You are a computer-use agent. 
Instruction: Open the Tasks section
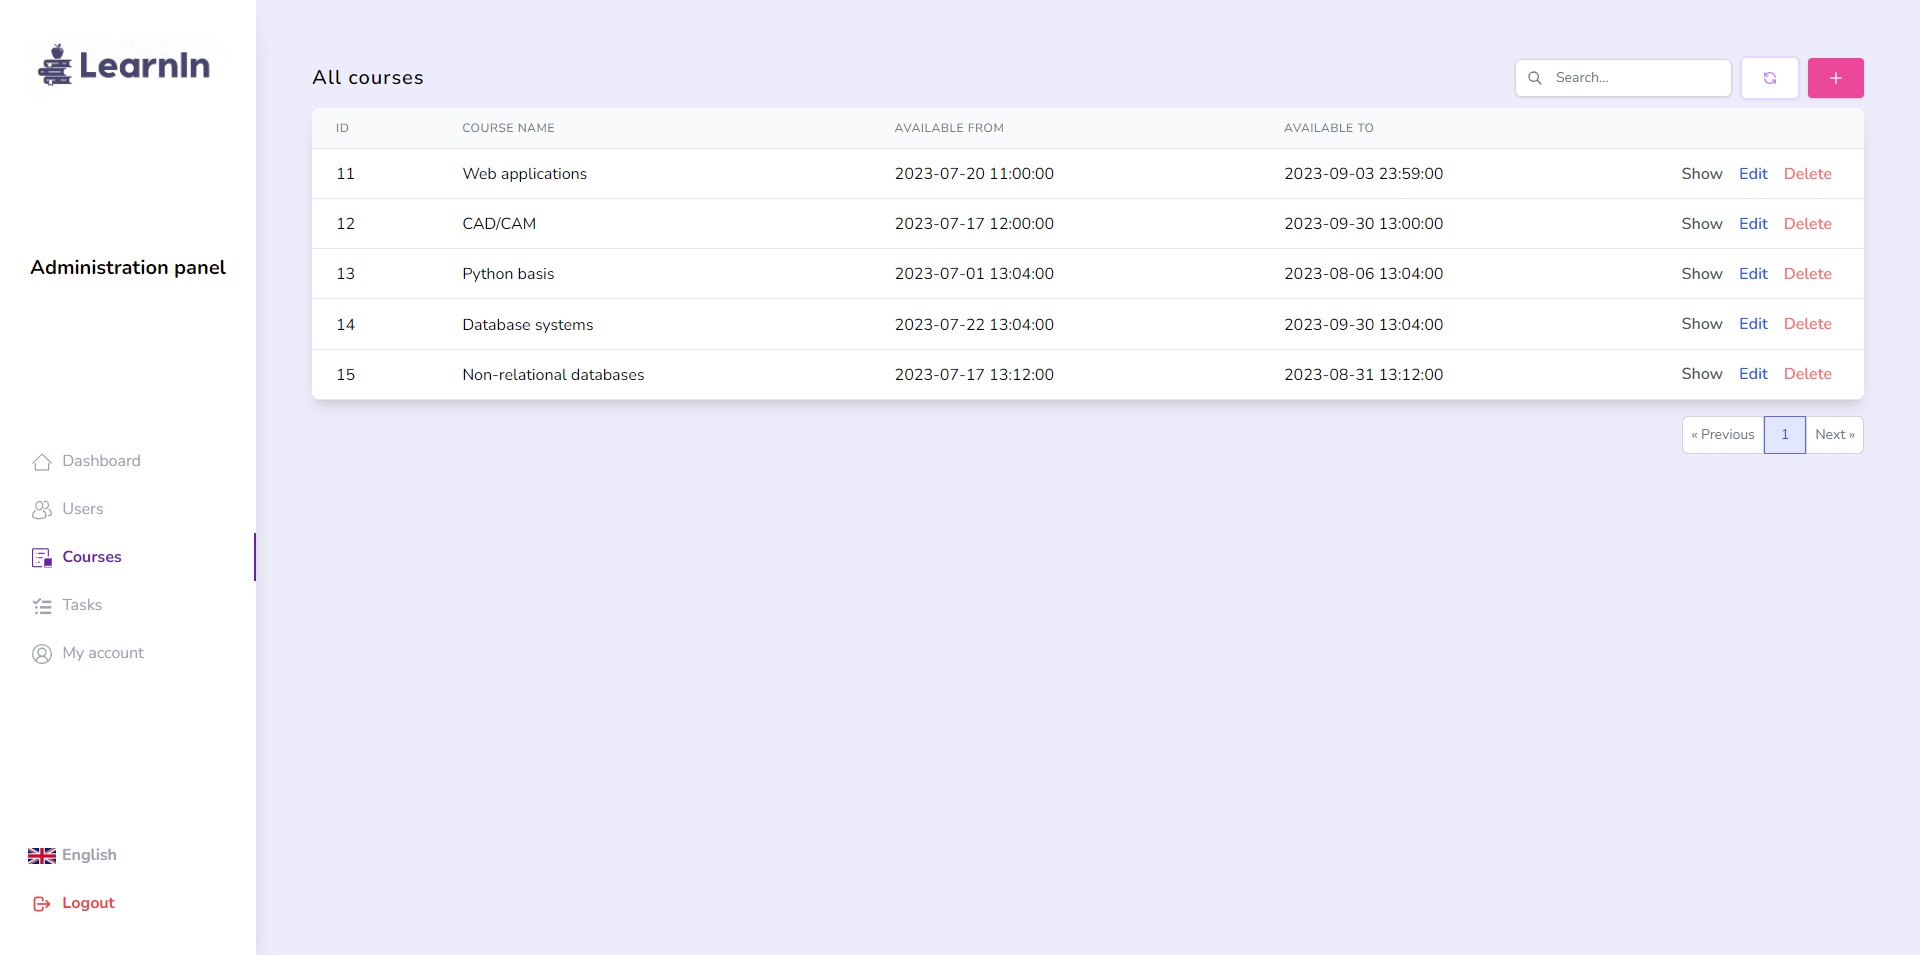[x=82, y=605]
